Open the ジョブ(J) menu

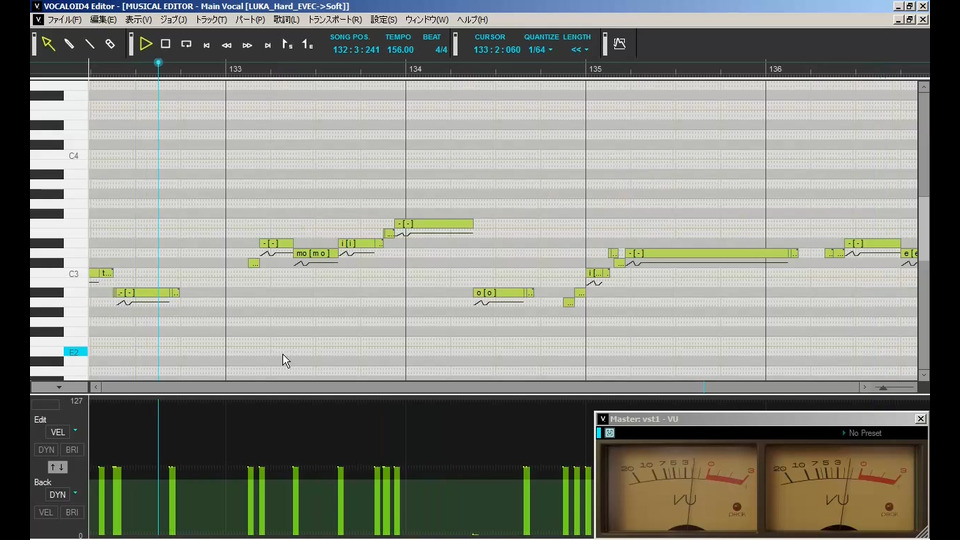tap(173, 20)
